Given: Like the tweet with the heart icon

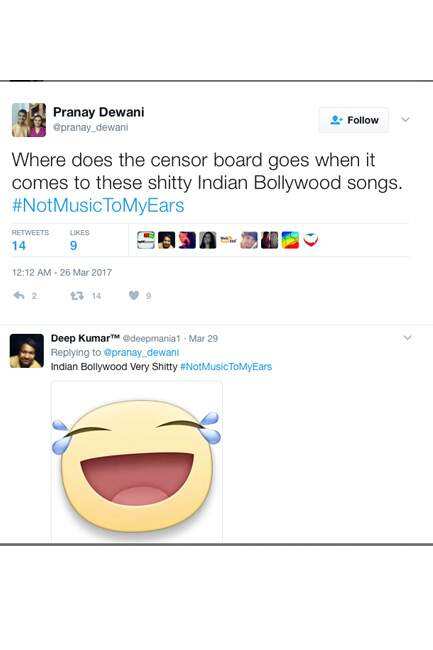Looking at the screenshot, I should point(133,295).
